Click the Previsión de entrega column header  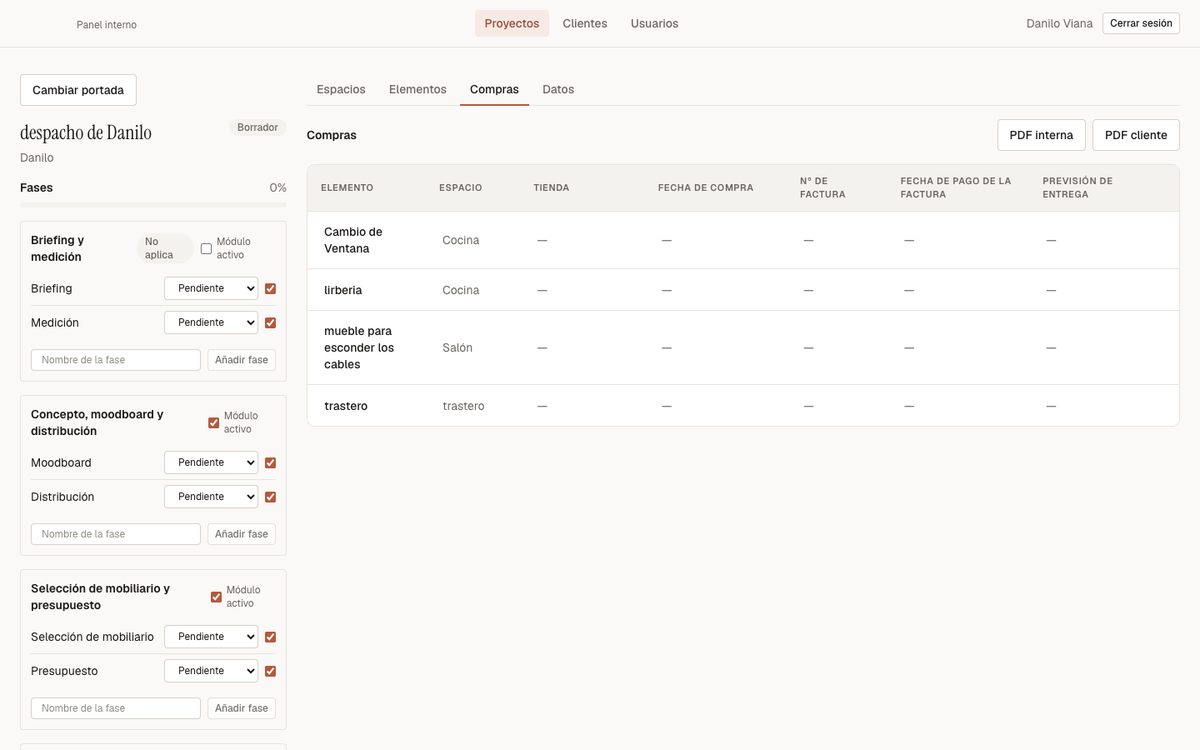(x=1078, y=188)
